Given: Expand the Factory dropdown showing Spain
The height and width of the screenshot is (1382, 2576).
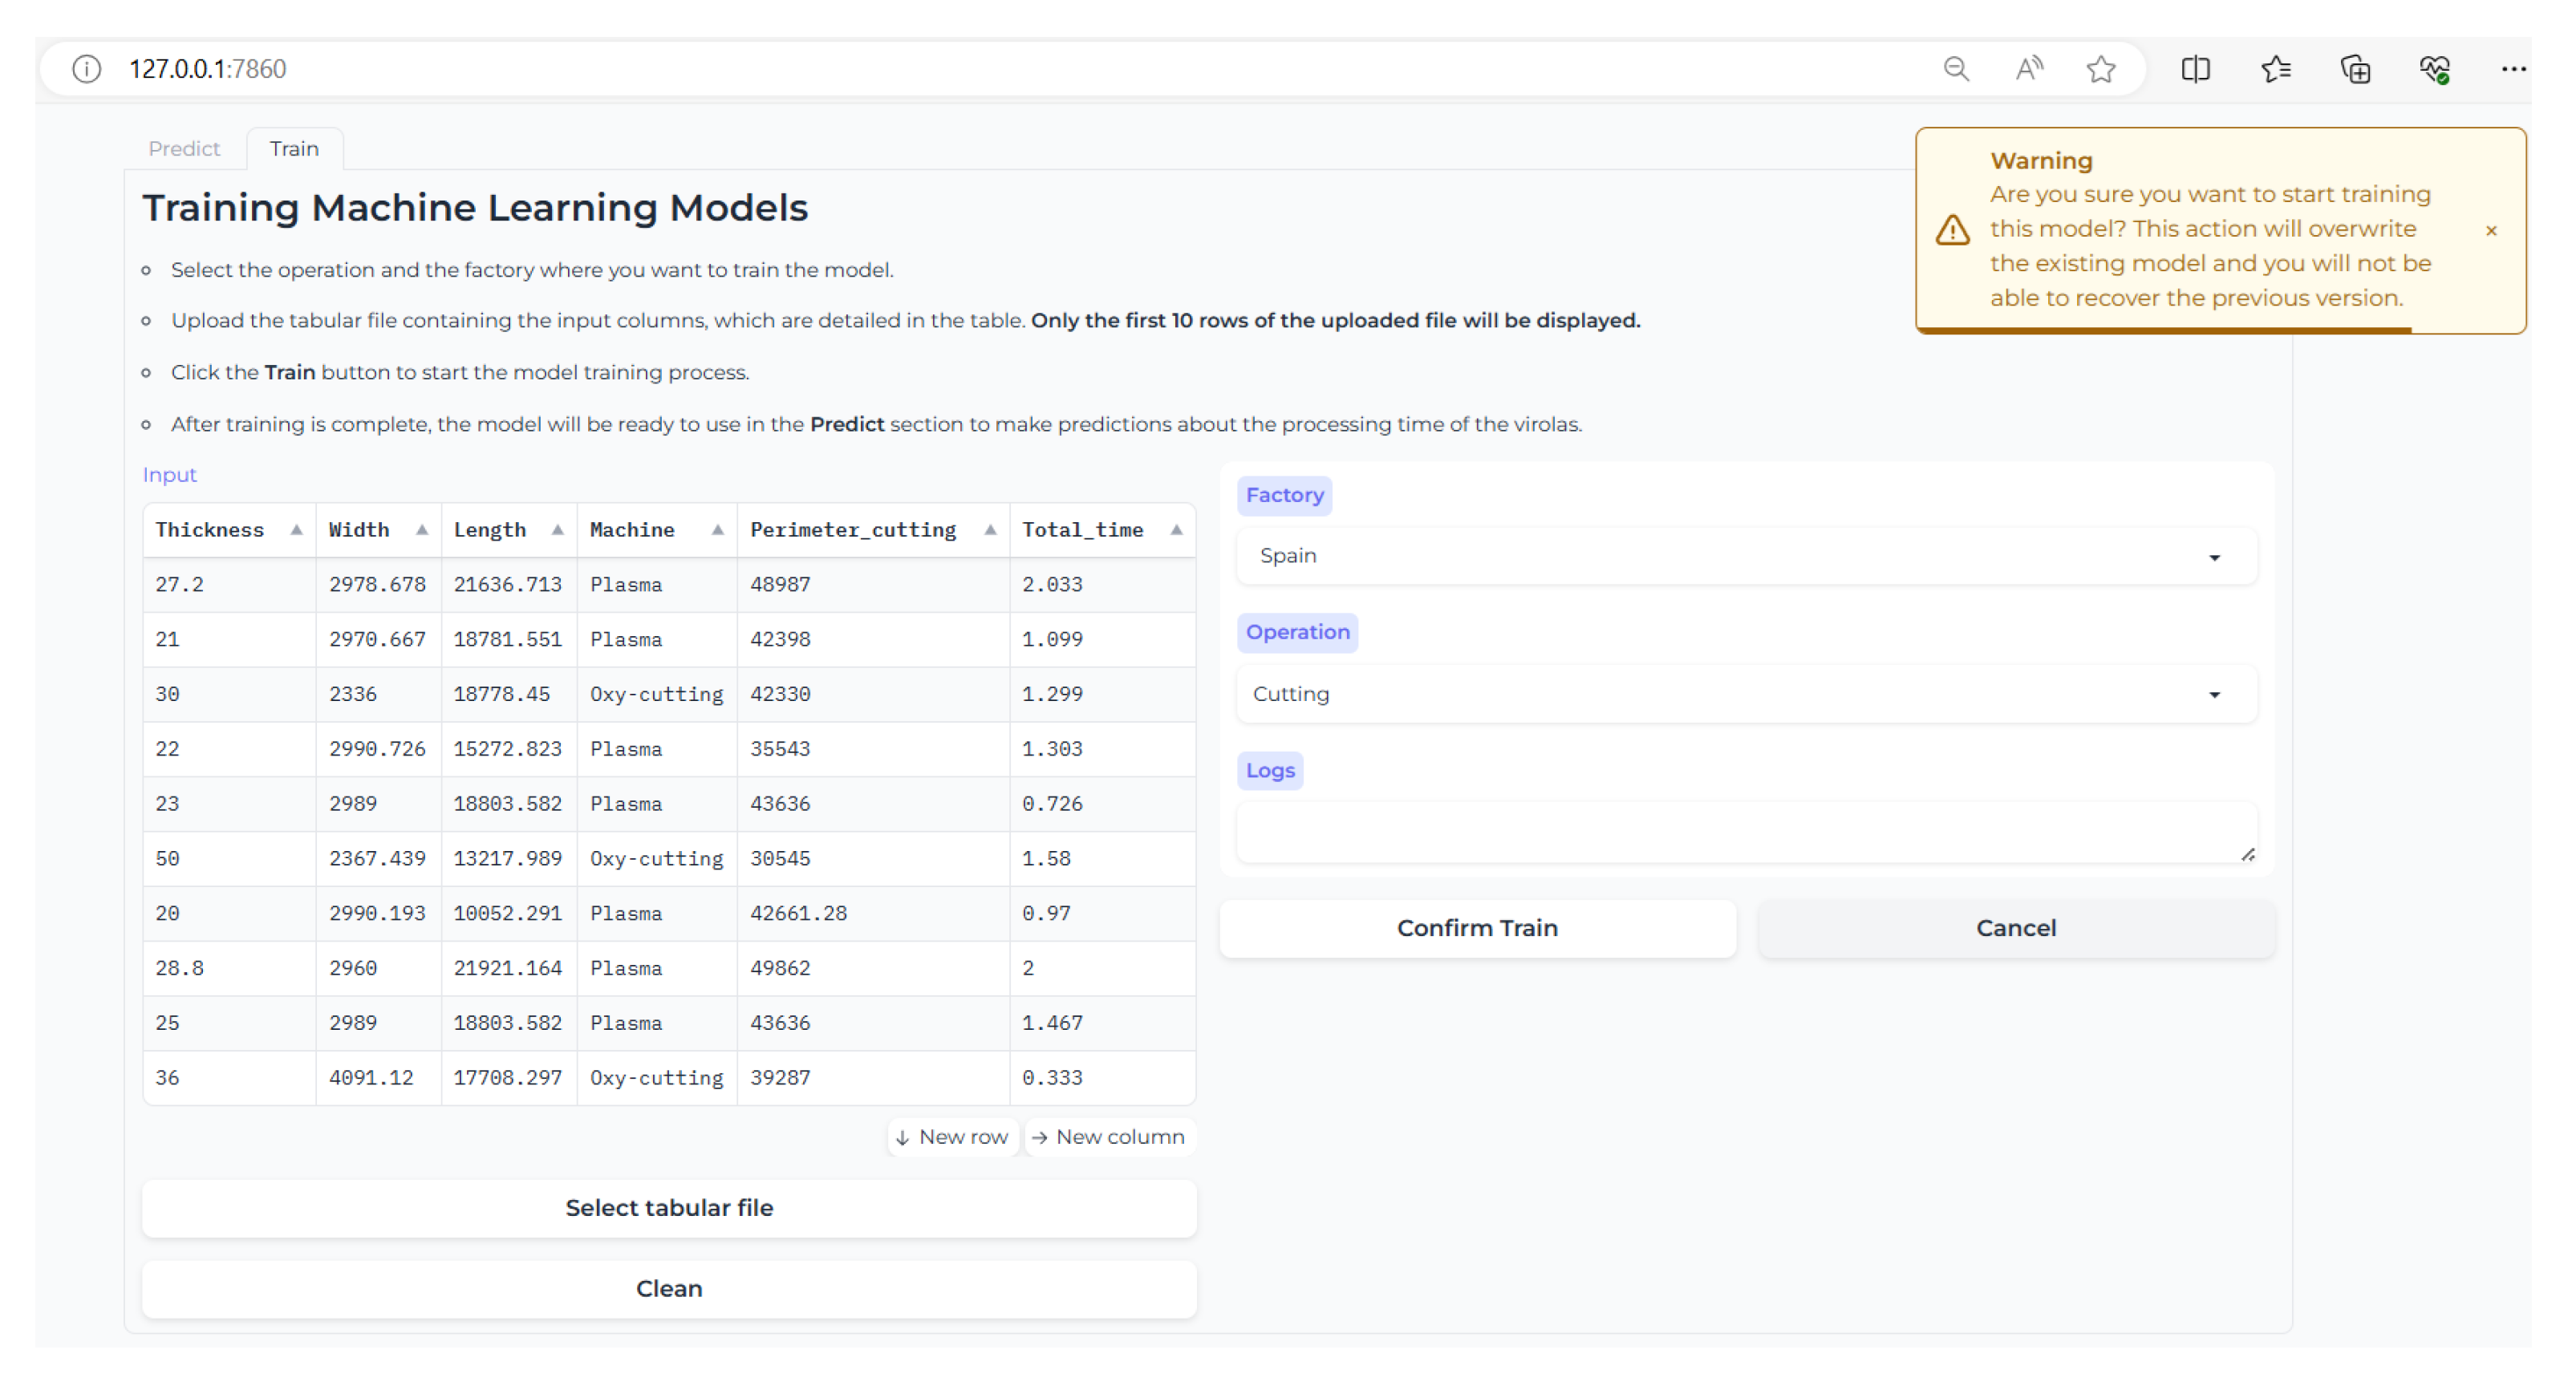Looking at the screenshot, I should pyautogui.click(x=1745, y=556).
